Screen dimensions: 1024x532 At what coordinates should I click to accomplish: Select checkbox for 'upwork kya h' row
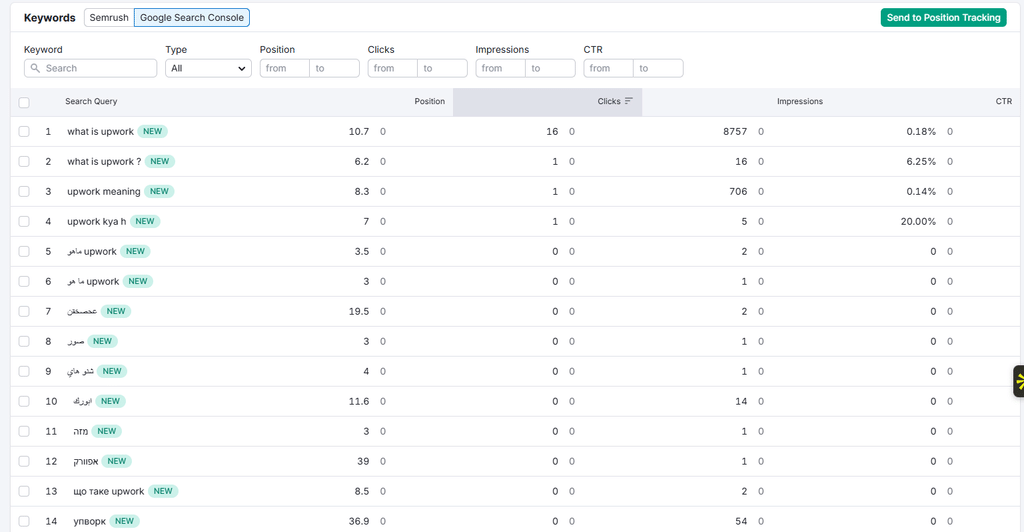tap(24, 221)
